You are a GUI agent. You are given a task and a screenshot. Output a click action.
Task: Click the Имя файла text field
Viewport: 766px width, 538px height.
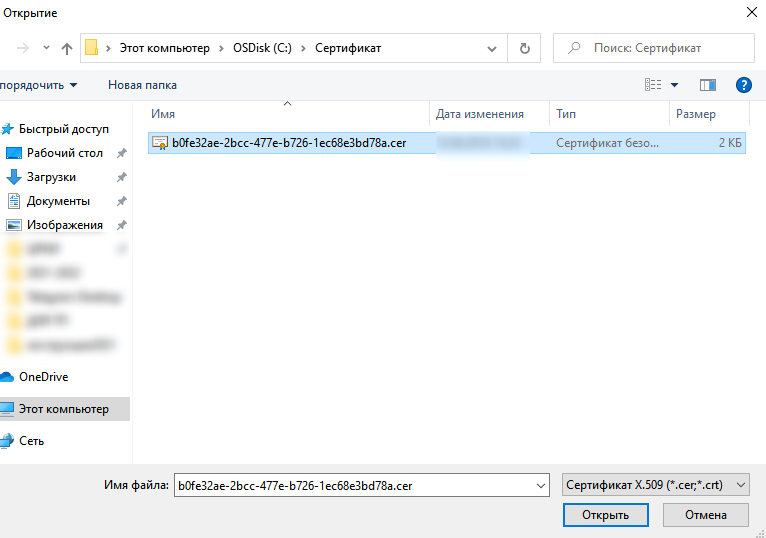tap(355, 485)
